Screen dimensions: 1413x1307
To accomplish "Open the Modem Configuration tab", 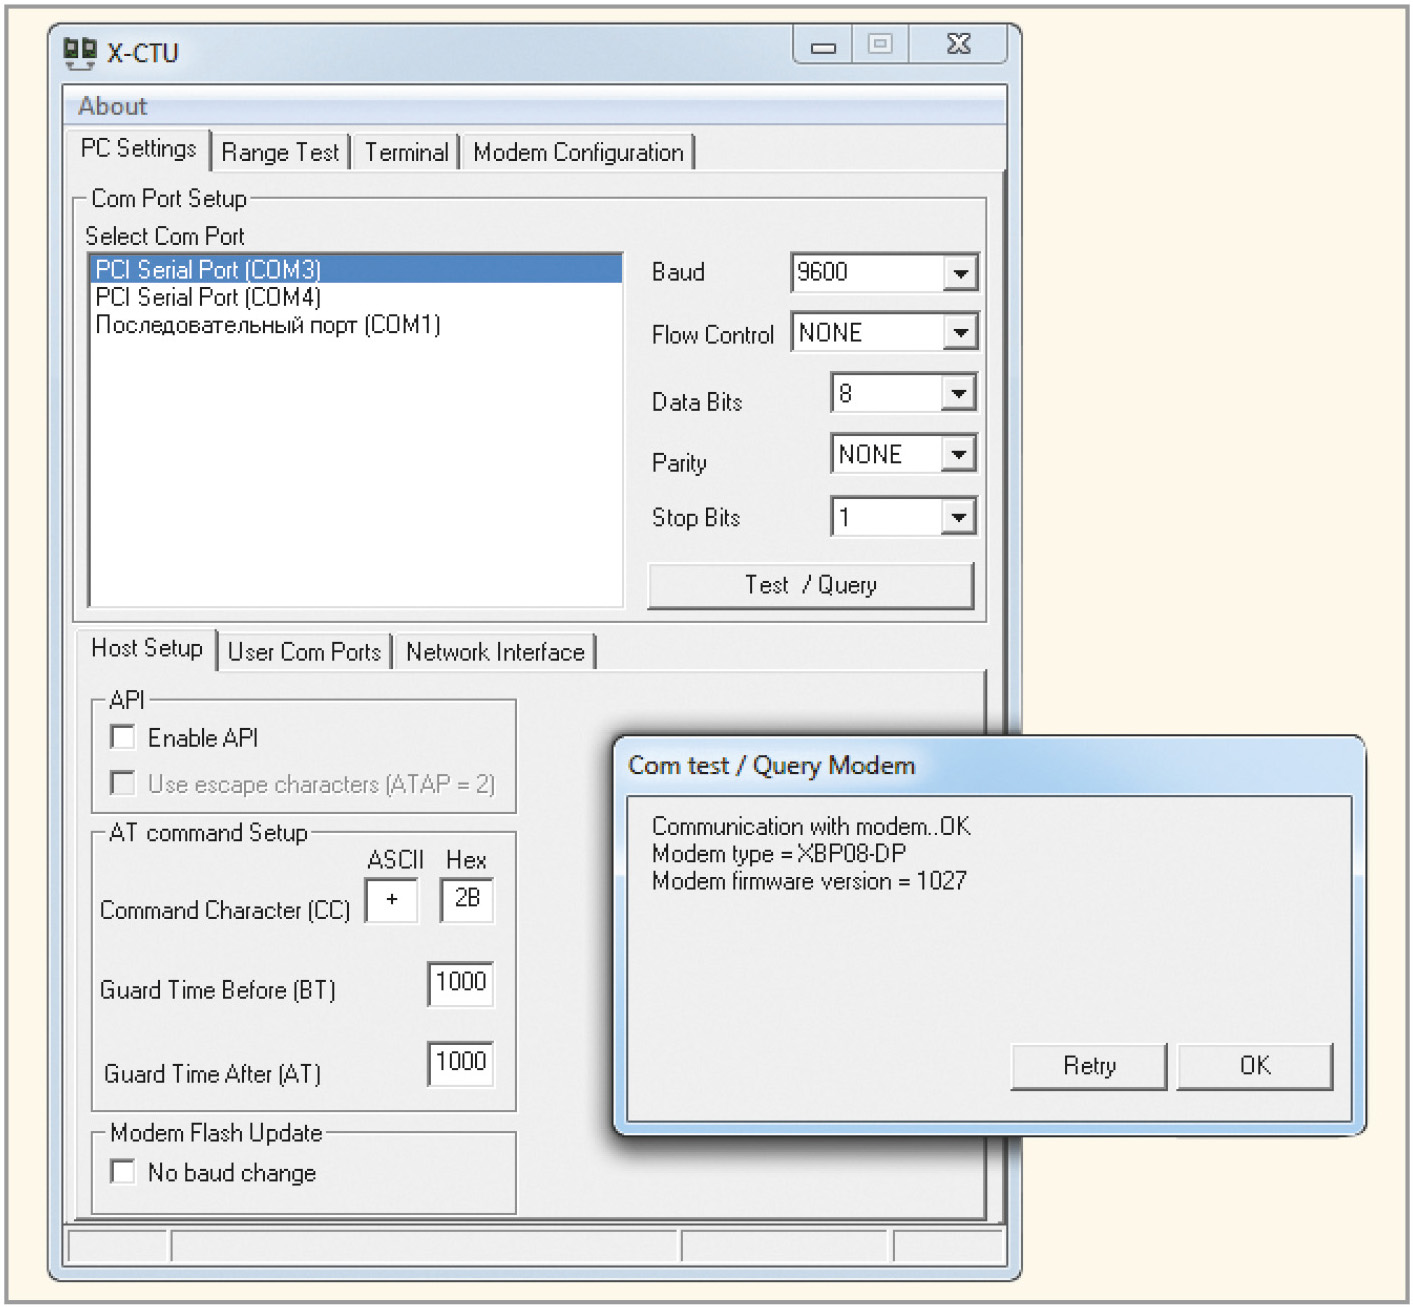I will click(578, 152).
